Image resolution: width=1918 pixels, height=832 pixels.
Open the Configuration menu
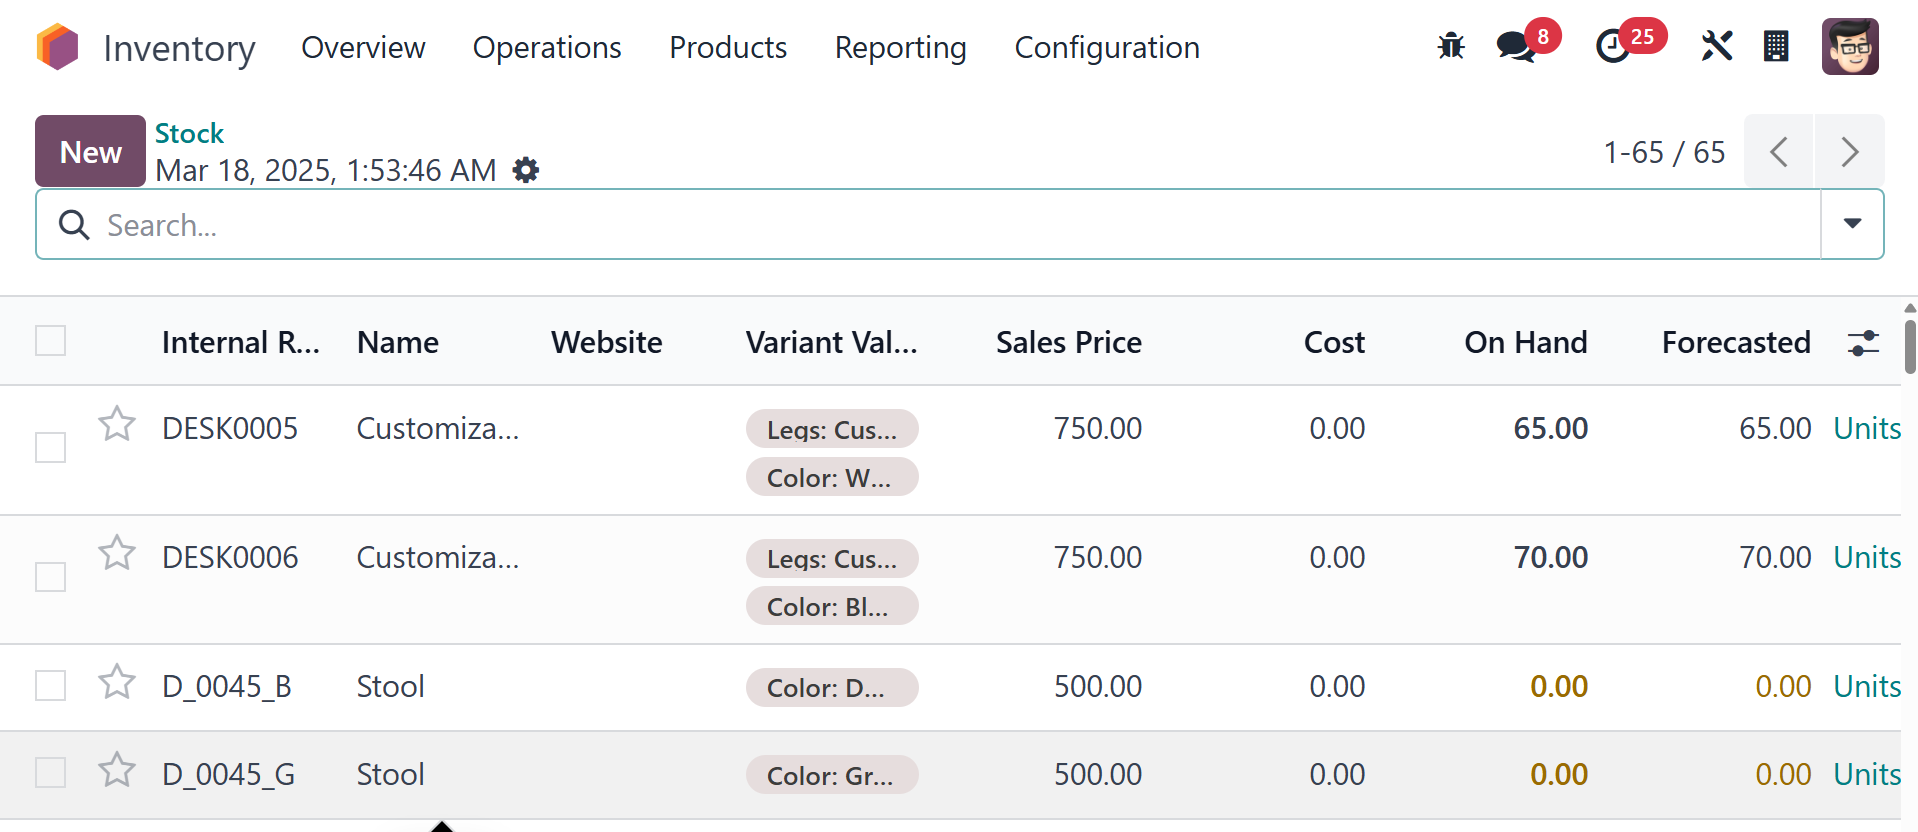tap(1107, 48)
